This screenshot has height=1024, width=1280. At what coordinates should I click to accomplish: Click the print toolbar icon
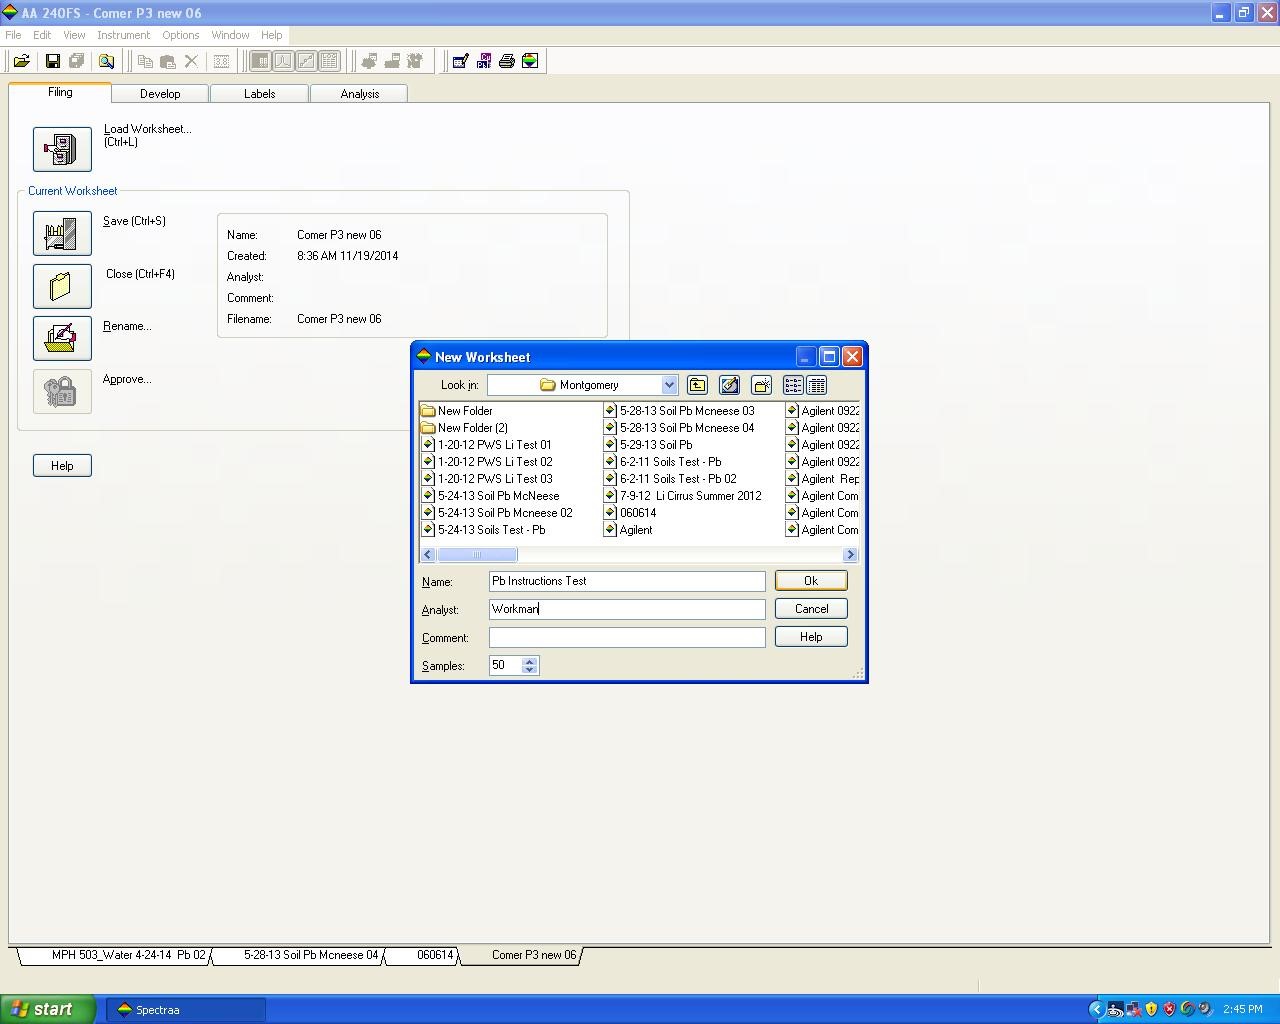click(x=507, y=61)
